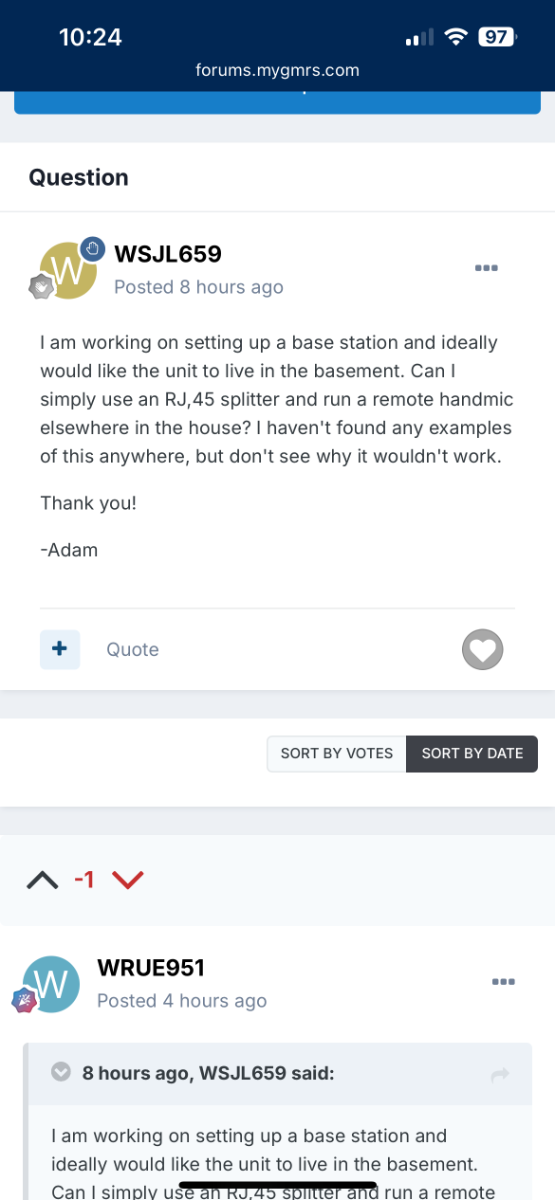
Task: Tap WSJL659's rank badge icon
Action: coord(39,286)
